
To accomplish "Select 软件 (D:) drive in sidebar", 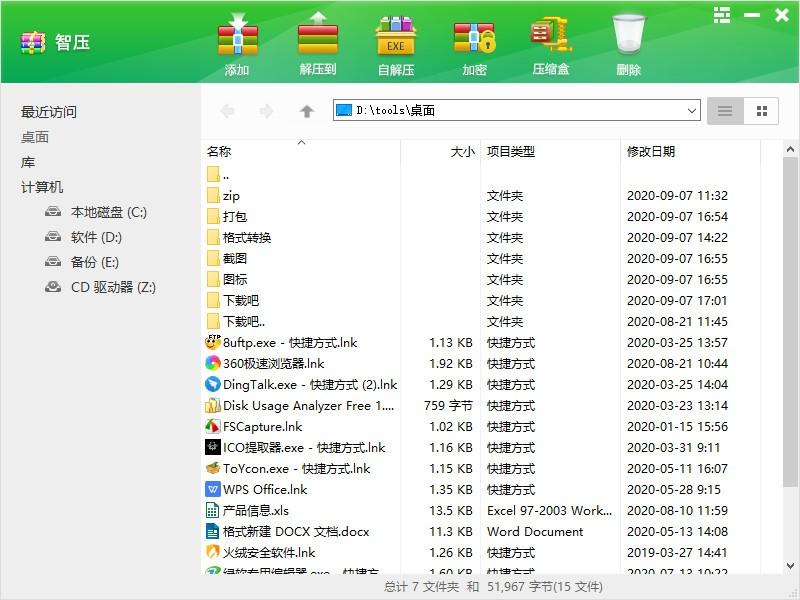I will coord(96,237).
